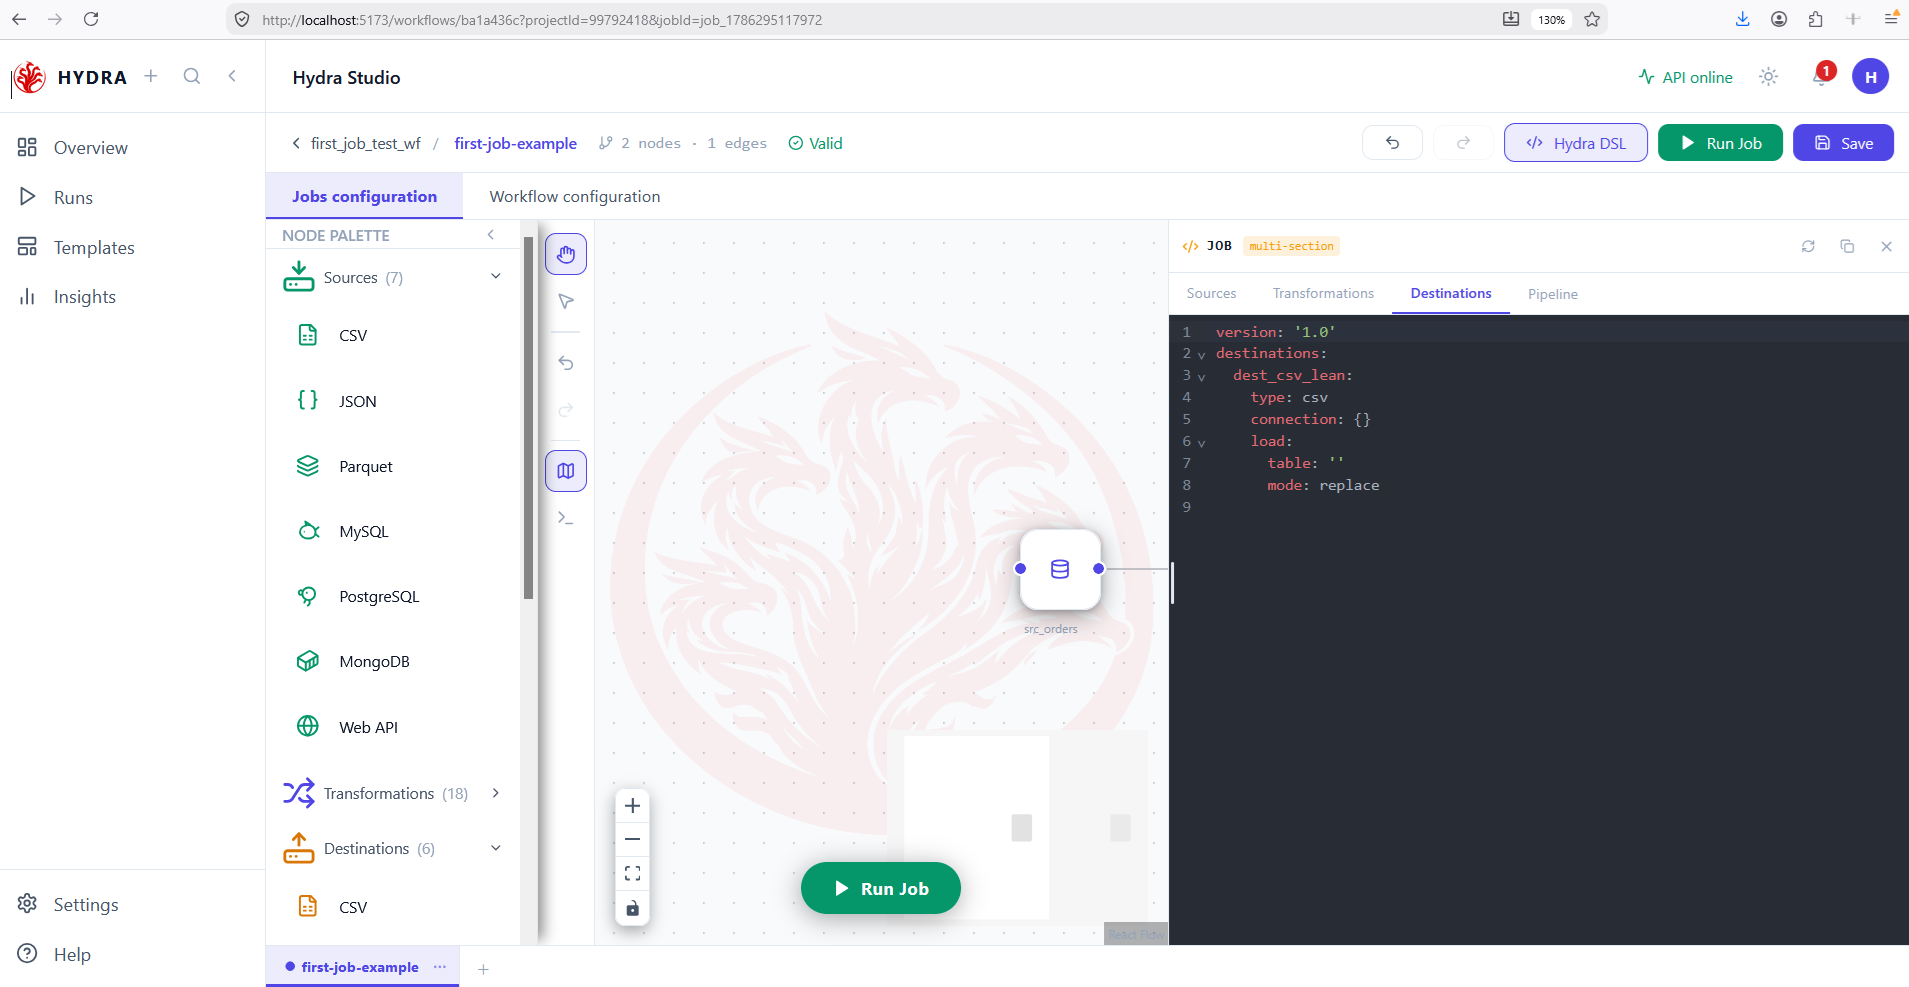Click the API online status indicator
The width and height of the screenshot is (1909, 987).
[1686, 77]
